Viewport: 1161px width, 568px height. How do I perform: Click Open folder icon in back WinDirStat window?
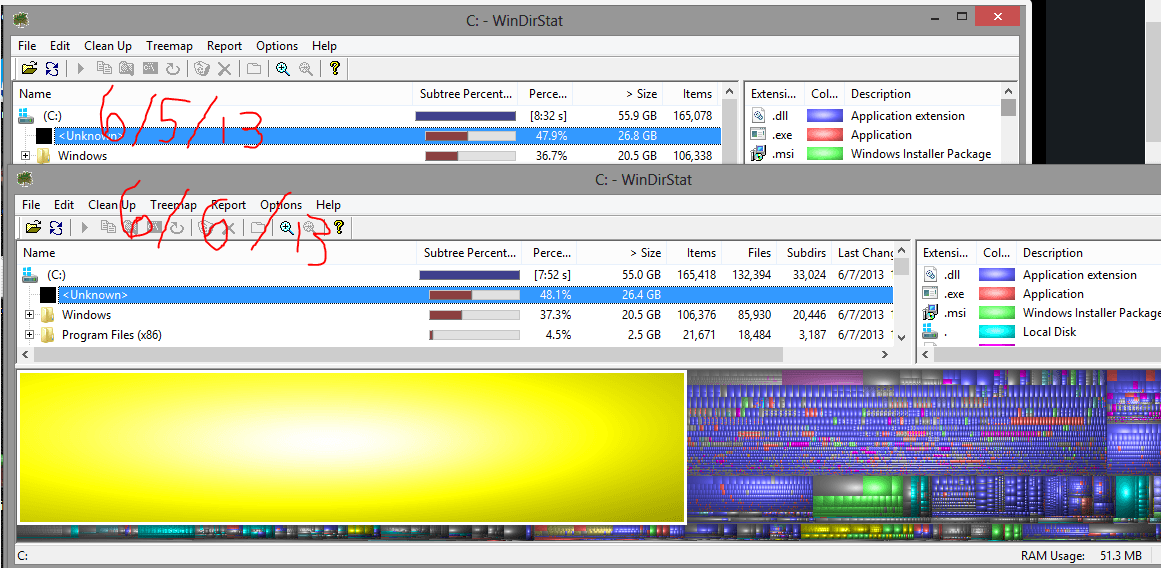(x=29, y=69)
